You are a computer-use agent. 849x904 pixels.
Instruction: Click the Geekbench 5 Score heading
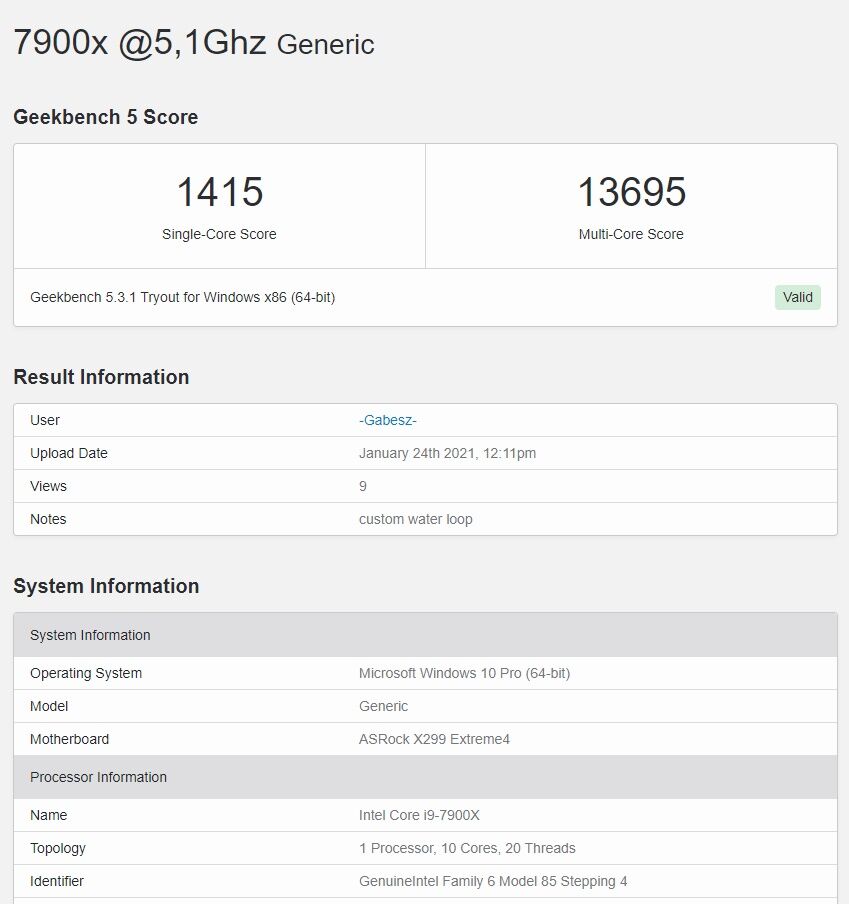(105, 117)
